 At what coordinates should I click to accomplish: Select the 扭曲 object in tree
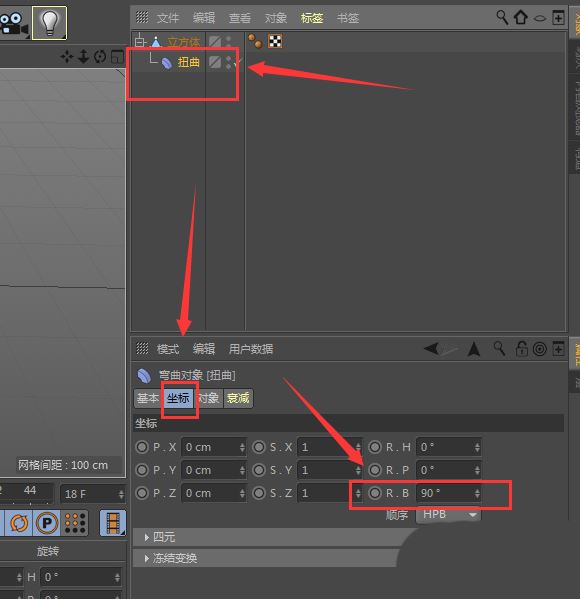pos(188,62)
